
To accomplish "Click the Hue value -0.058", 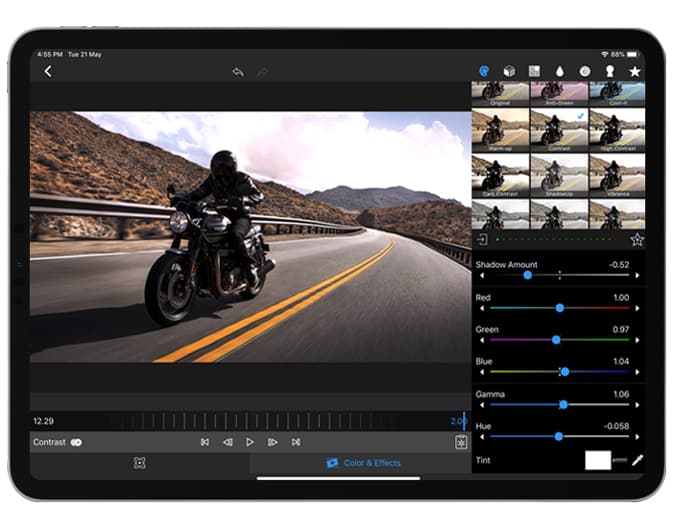I will pyautogui.click(x=616, y=426).
